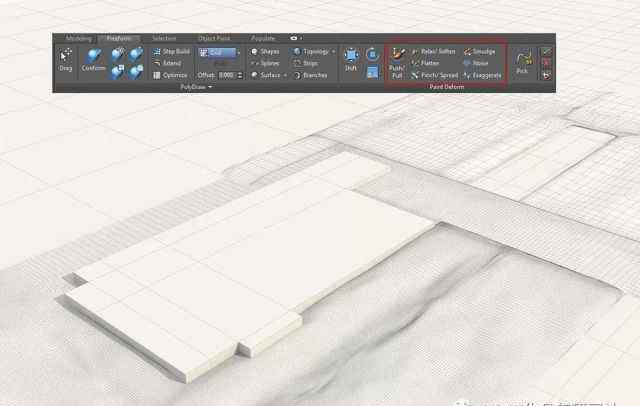Activate the Flatten brush

pyautogui.click(x=425, y=63)
